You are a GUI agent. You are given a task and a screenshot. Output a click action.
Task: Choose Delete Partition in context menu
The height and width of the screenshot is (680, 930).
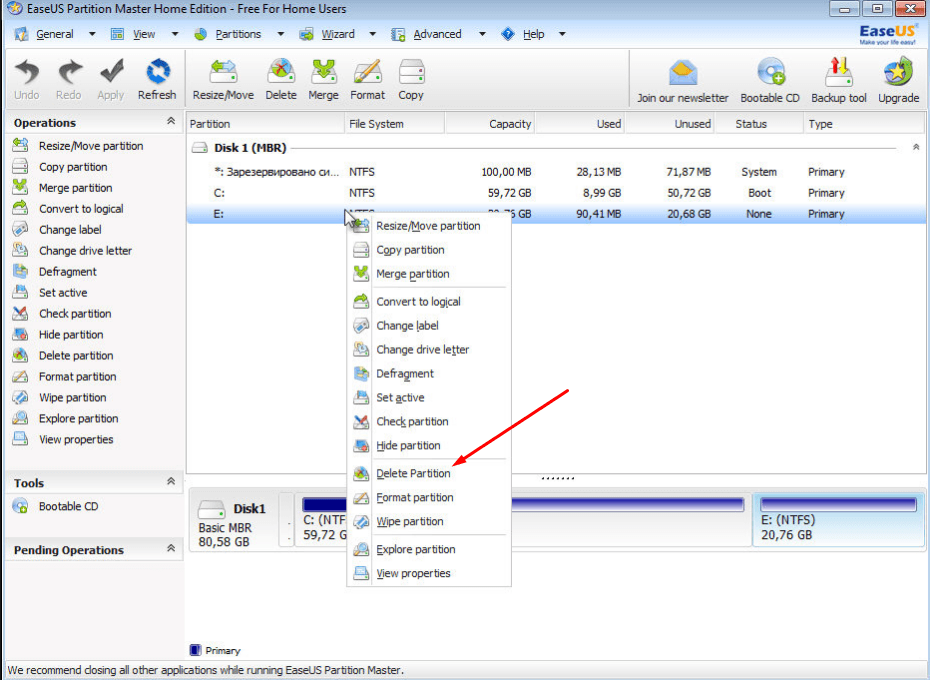click(413, 474)
